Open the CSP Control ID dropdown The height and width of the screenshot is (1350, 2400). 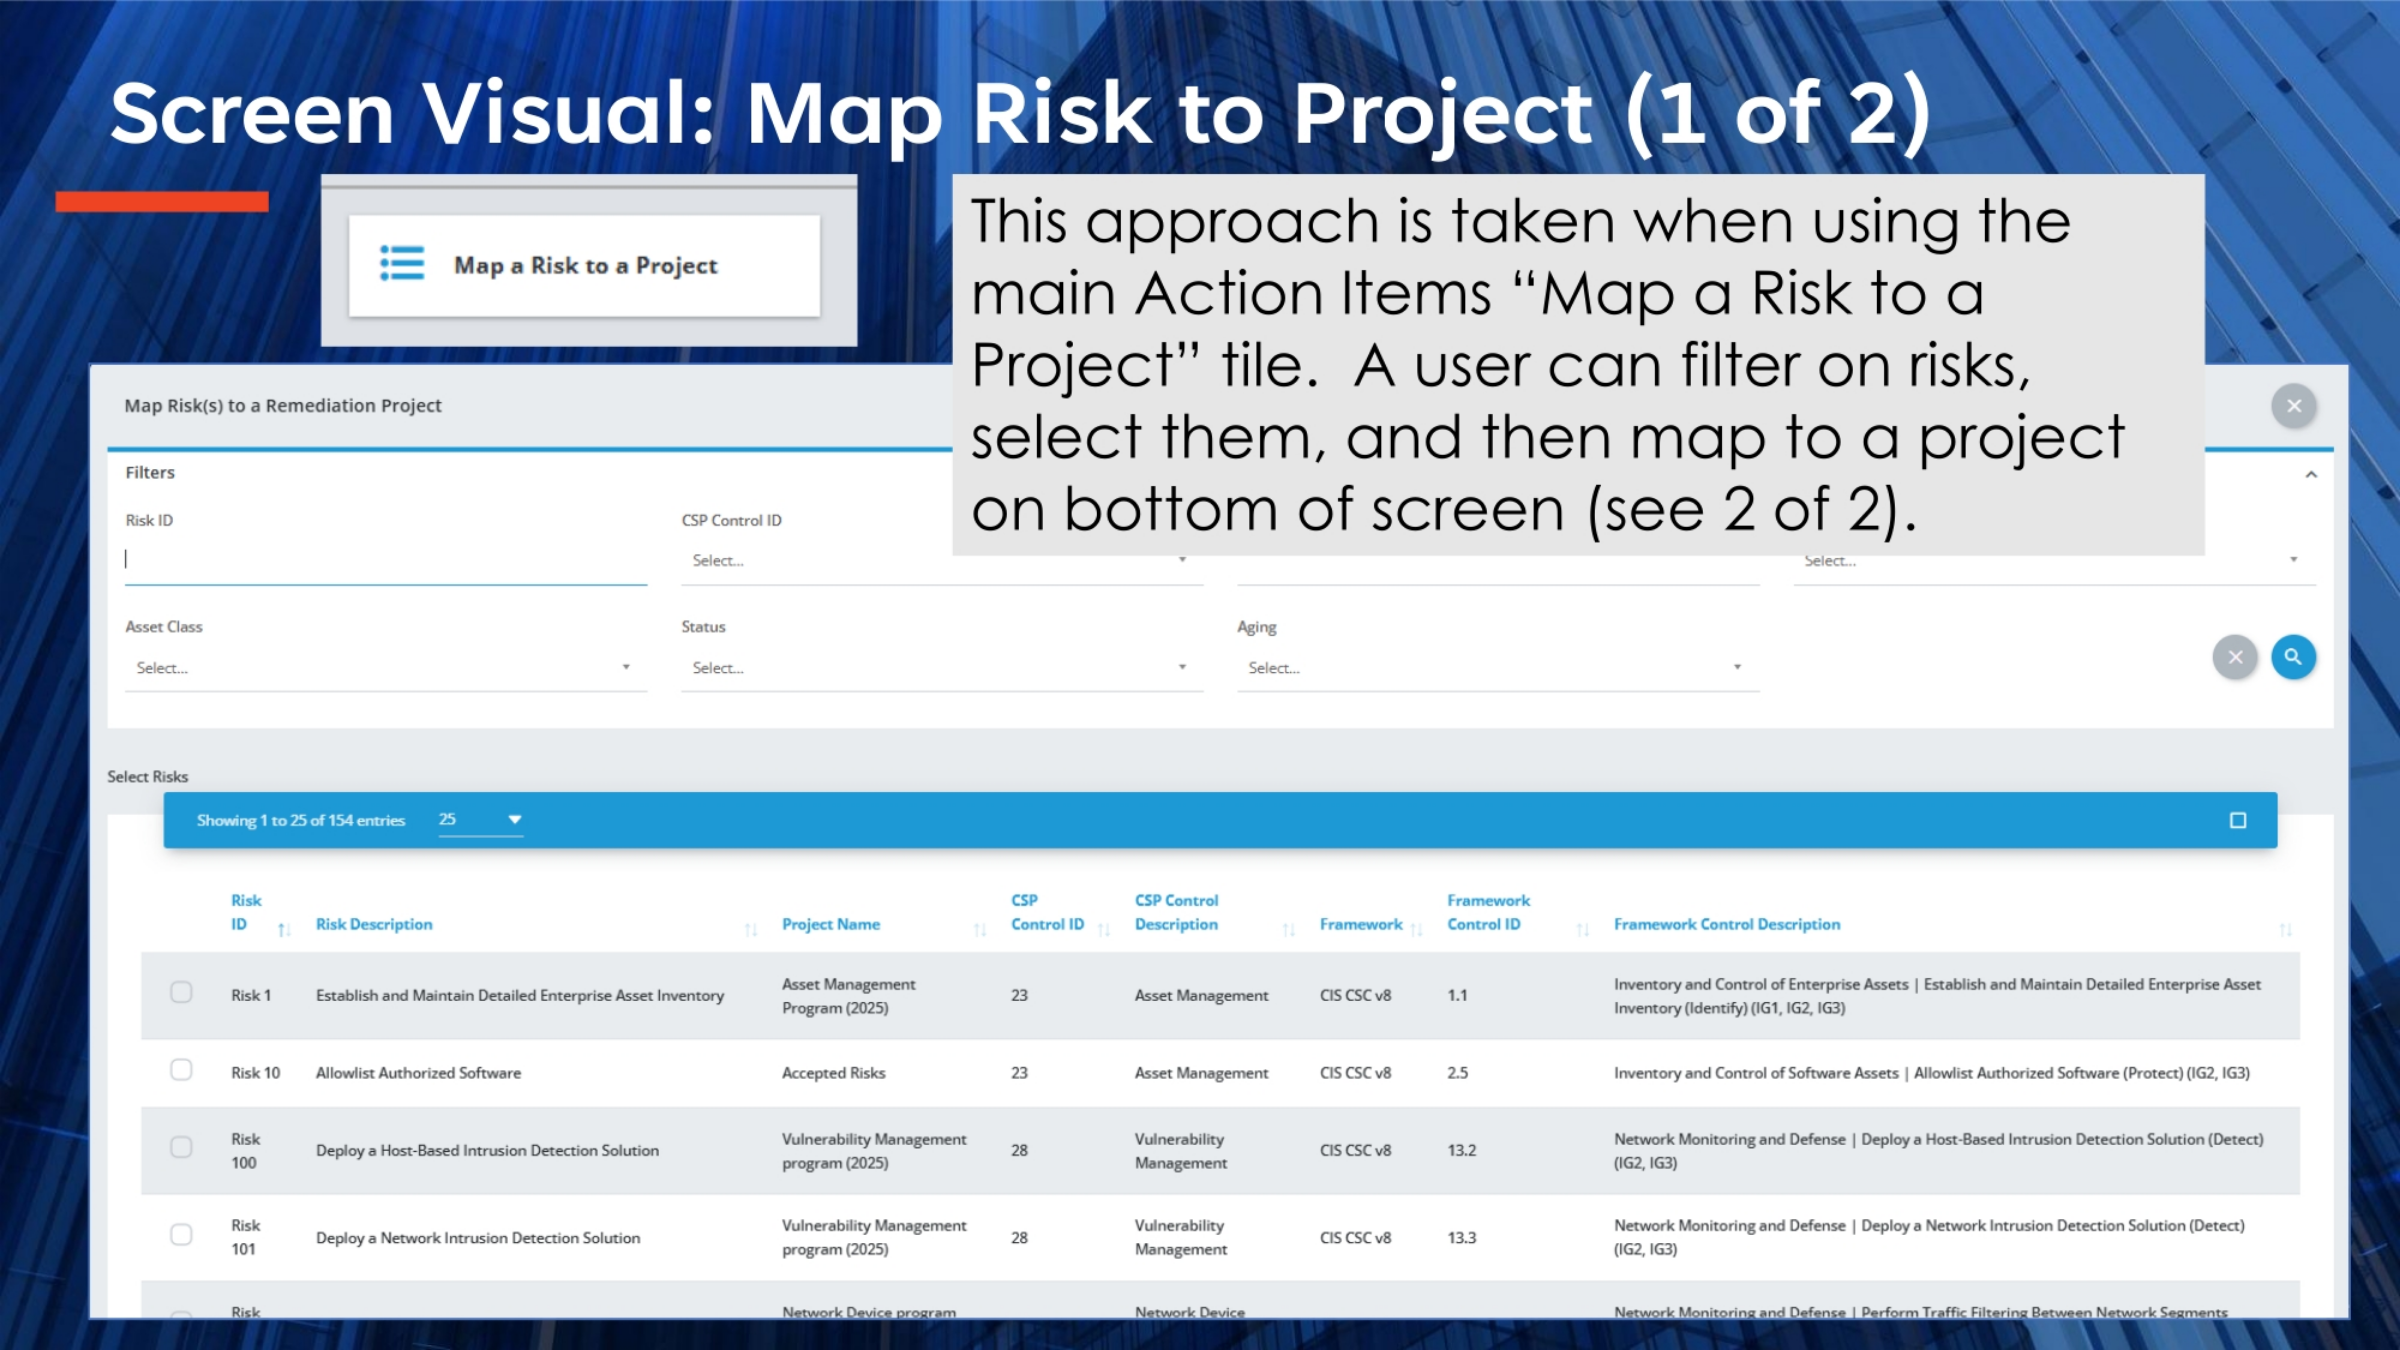coord(942,560)
